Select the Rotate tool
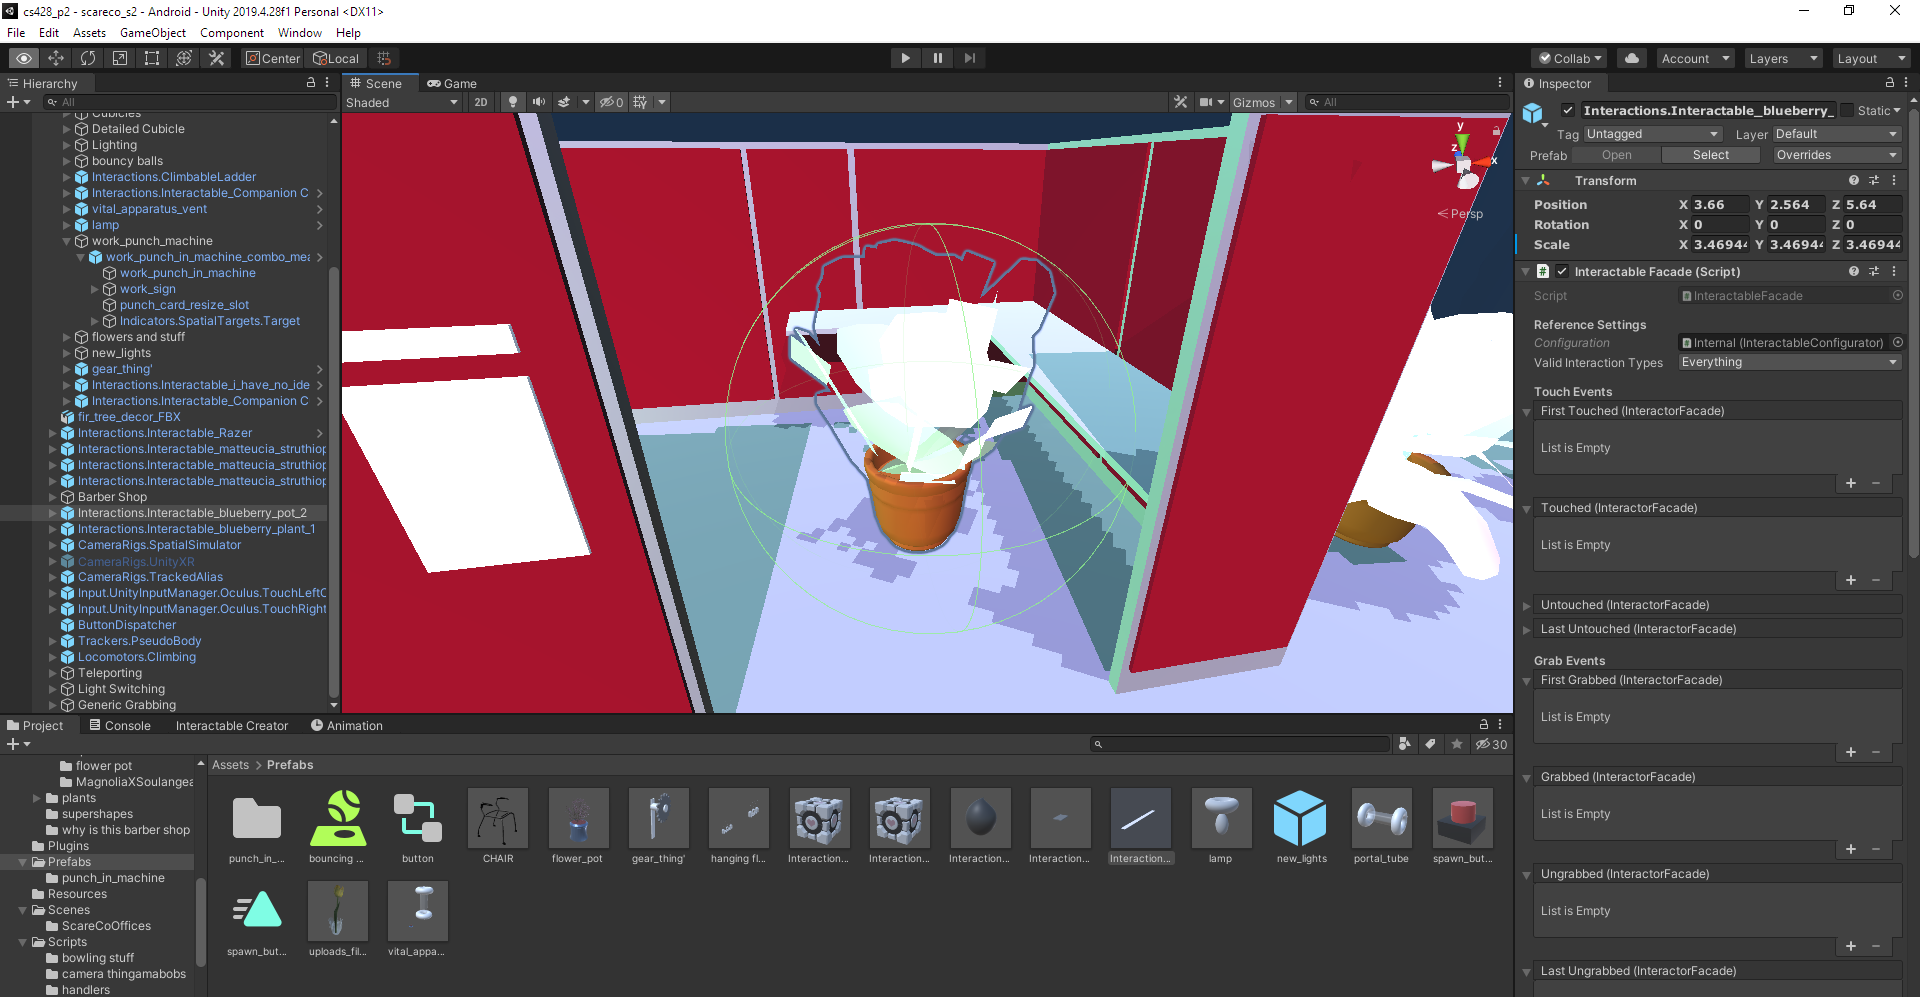This screenshot has width=1920, height=997. [88, 58]
